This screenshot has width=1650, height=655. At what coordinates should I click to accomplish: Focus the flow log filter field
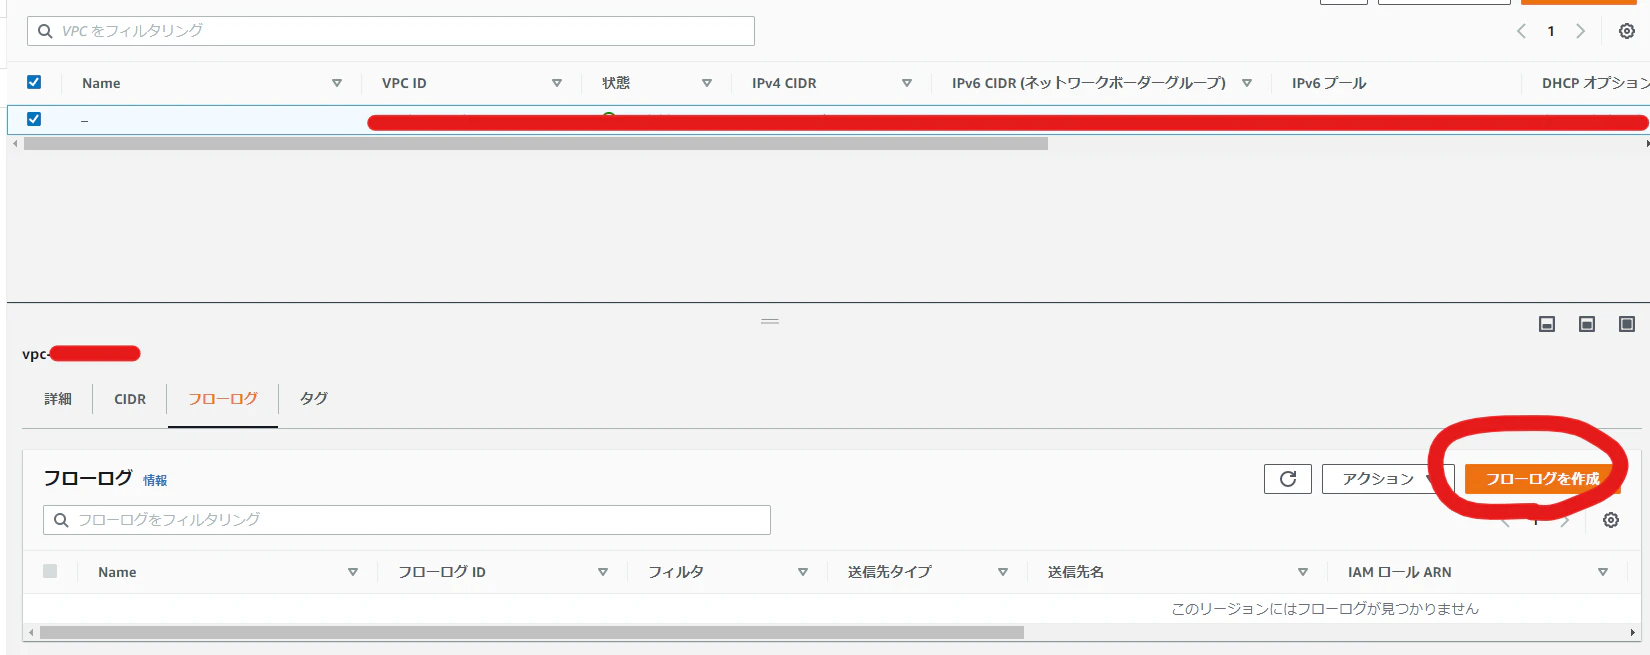coord(407,520)
